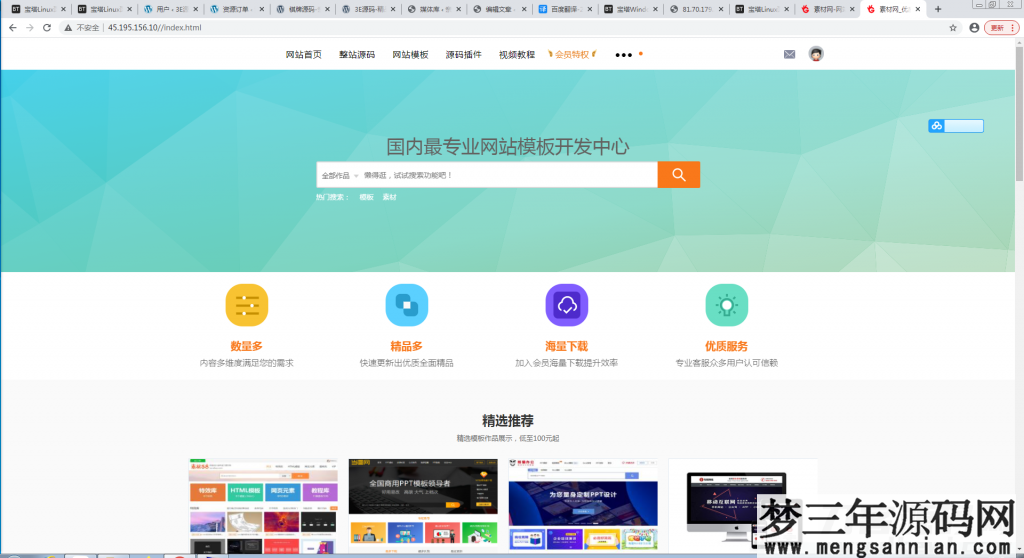Open the 视频教程 menu item

(x=517, y=55)
